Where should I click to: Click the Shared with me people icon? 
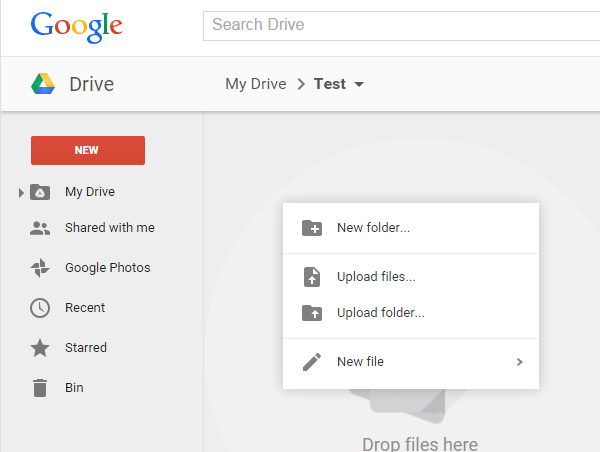40,228
